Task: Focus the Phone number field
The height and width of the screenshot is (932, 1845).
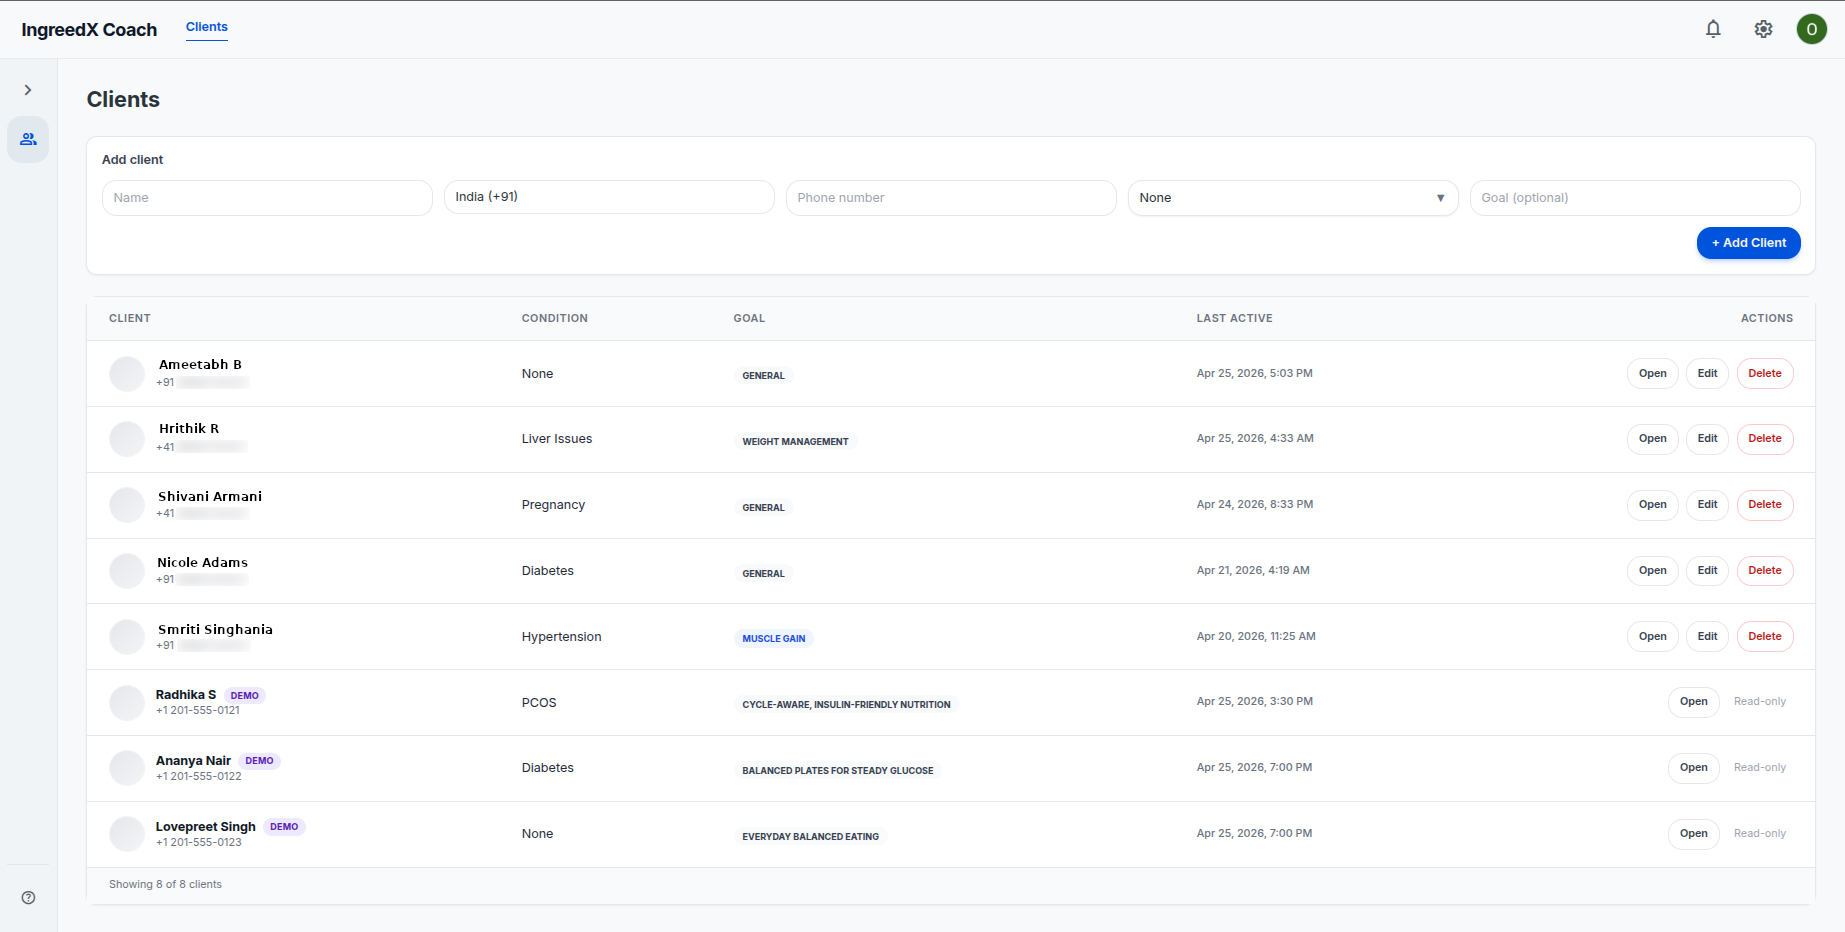Action: [x=951, y=198]
